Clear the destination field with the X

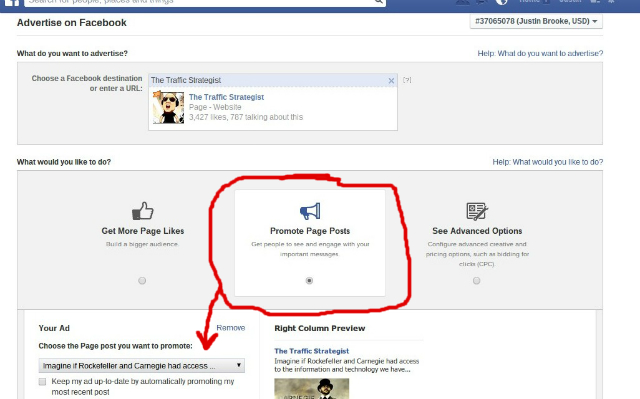point(391,80)
